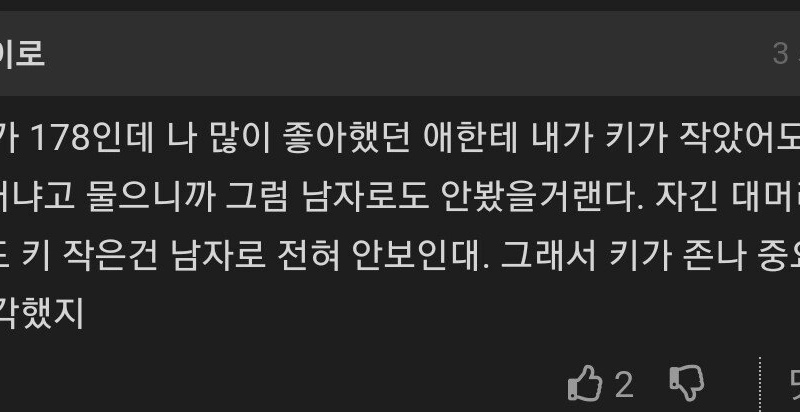The width and height of the screenshot is (800, 412).
Task: Open the commenter nickname ending in 이로
Action: pos(22,54)
